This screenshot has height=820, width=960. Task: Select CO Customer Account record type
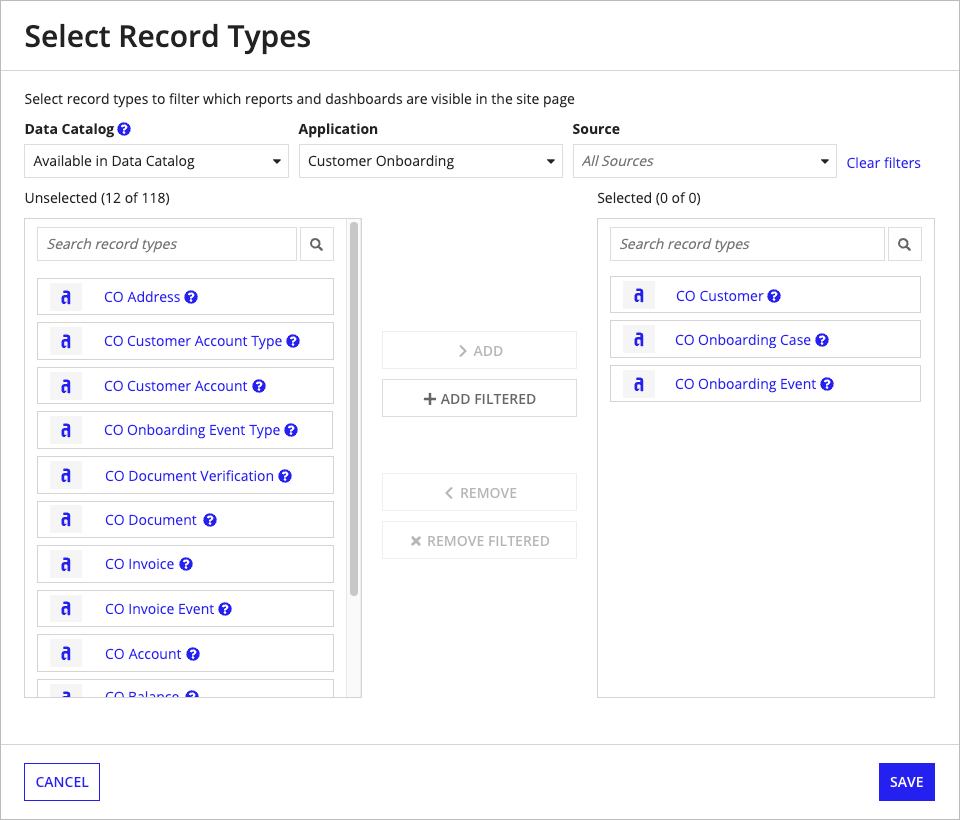coord(186,386)
